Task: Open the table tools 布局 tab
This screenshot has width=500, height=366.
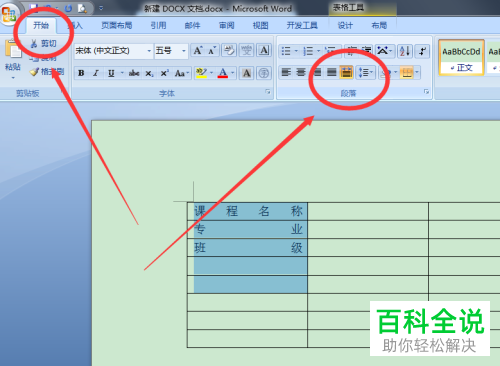Action: (379, 25)
